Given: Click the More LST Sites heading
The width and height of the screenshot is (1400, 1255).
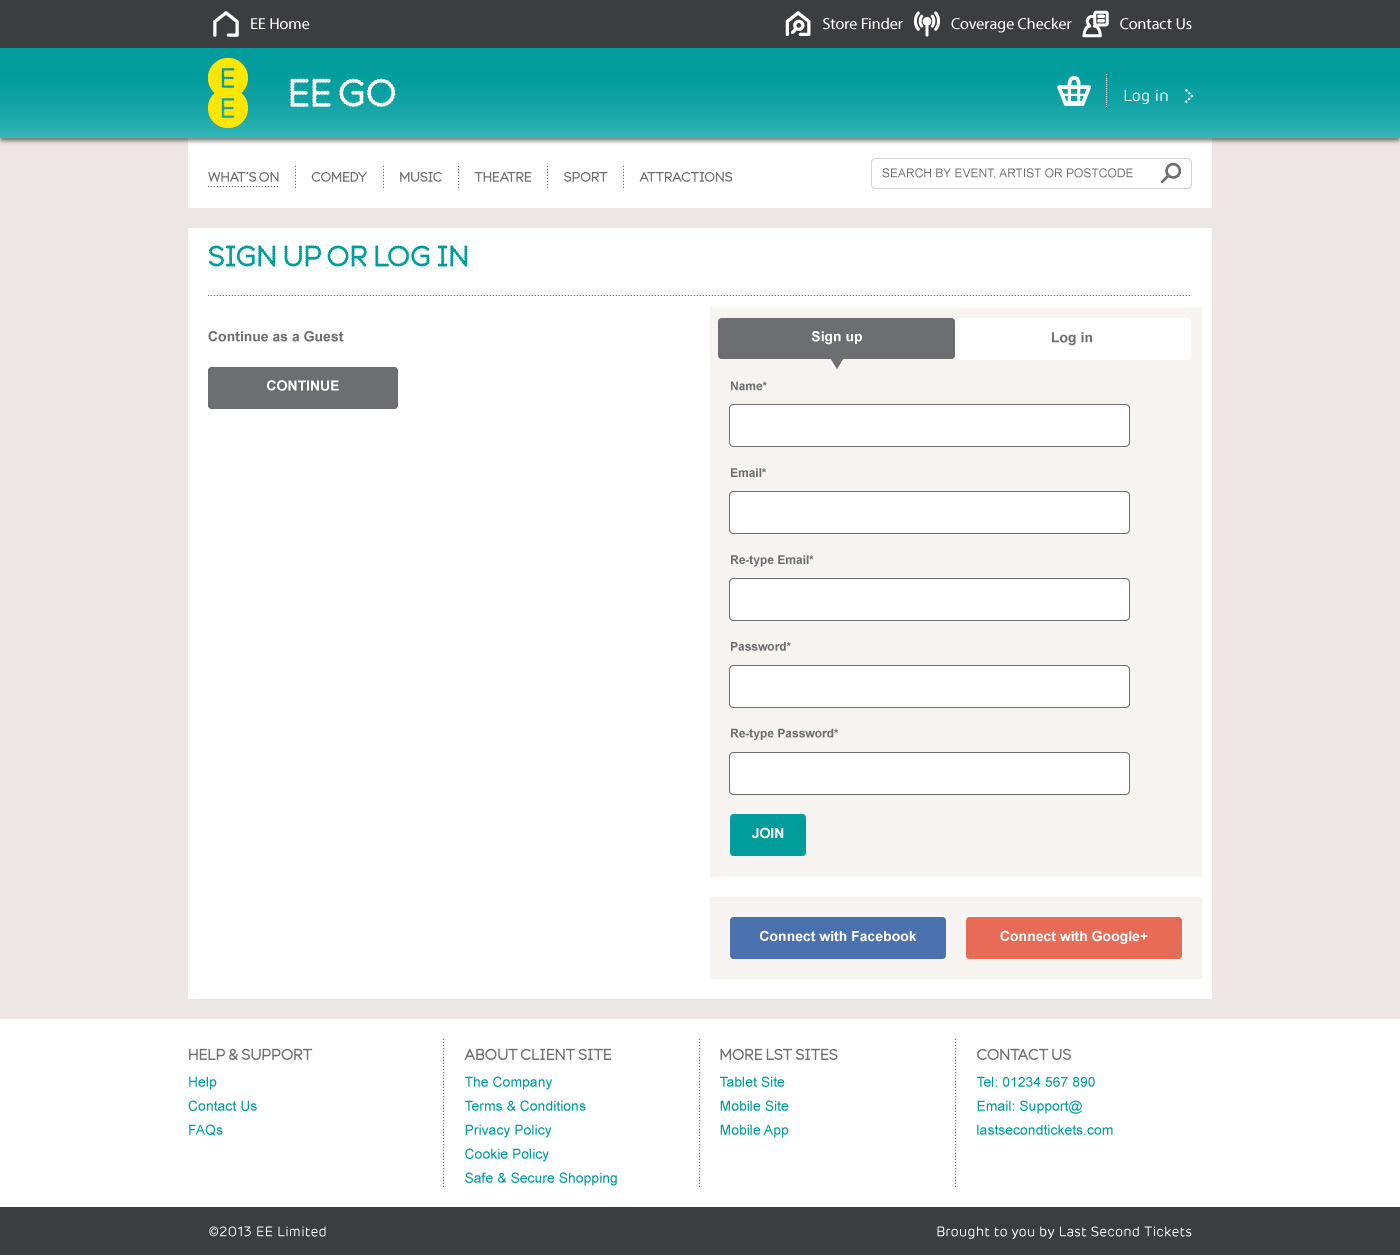Looking at the screenshot, I should click(x=779, y=1055).
